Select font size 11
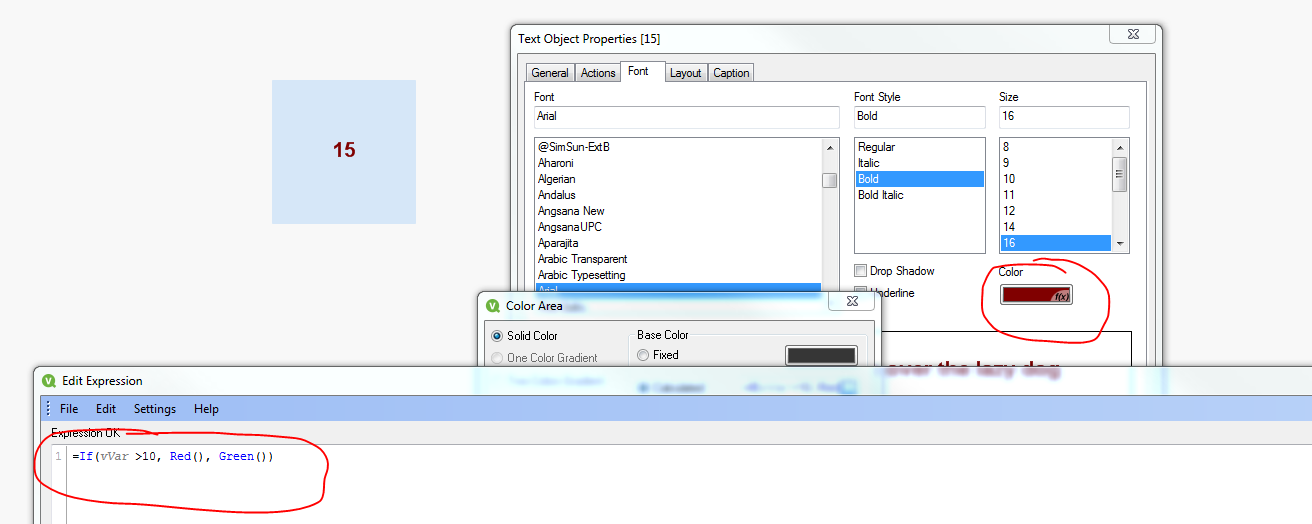 pyautogui.click(x=1055, y=195)
